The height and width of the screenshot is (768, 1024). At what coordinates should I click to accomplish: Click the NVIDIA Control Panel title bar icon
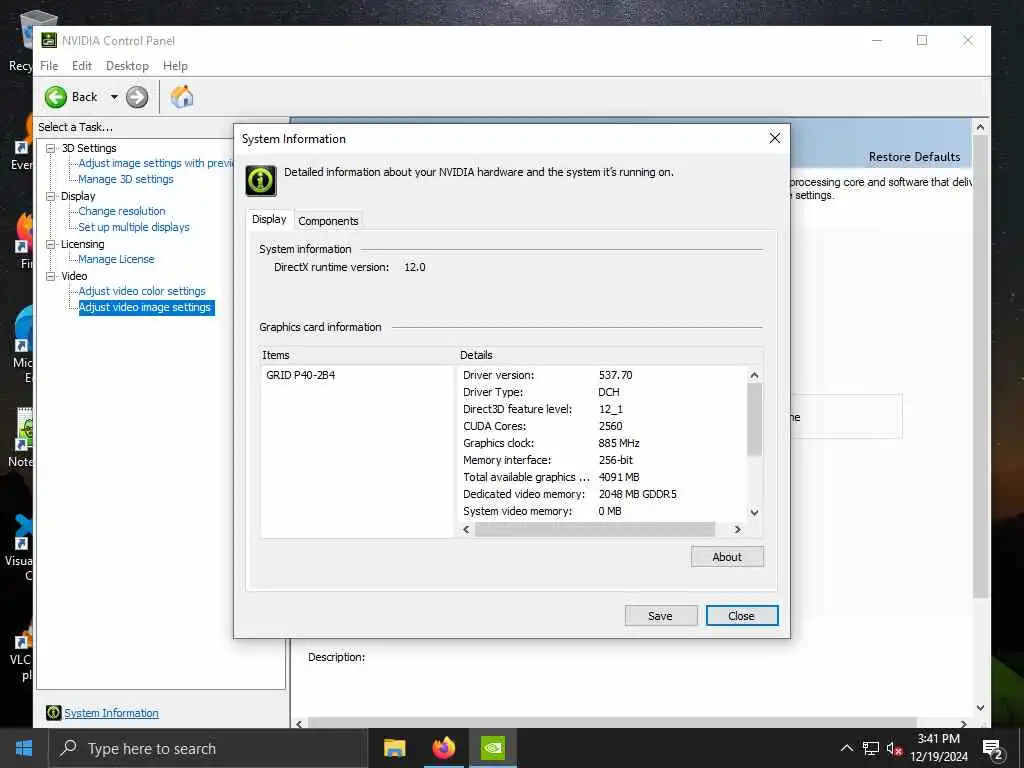click(x=49, y=40)
